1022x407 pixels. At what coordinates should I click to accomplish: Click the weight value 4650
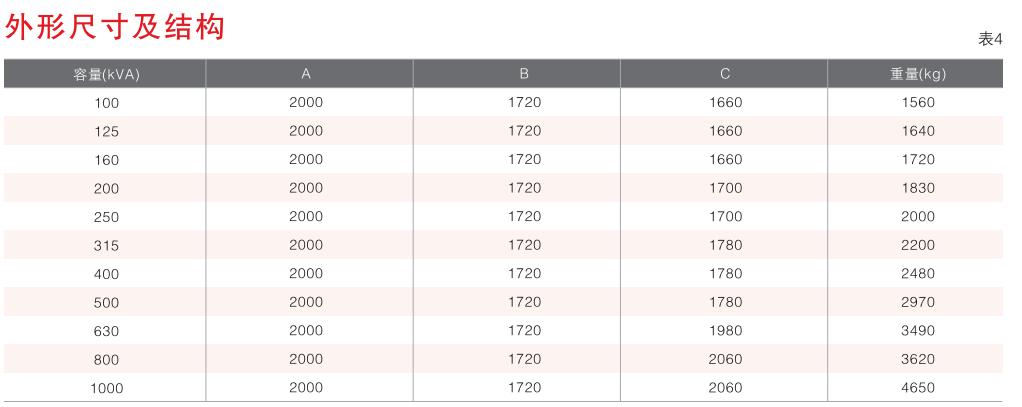[x=917, y=388]
